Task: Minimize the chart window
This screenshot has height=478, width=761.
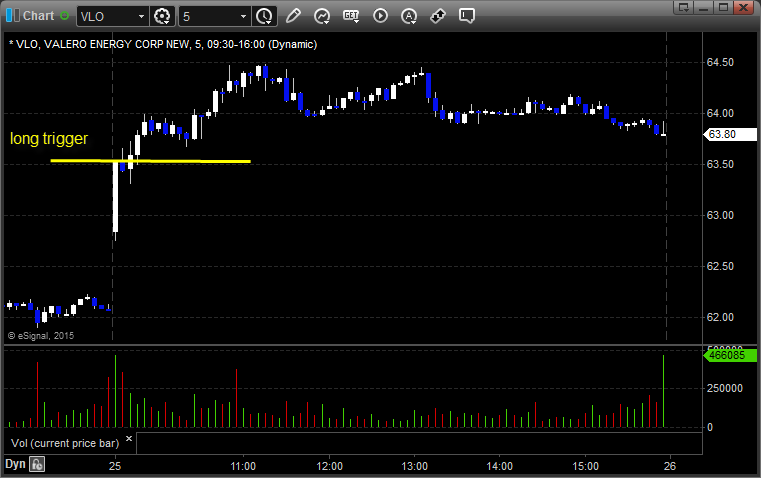Action: (x=704, y=7)
